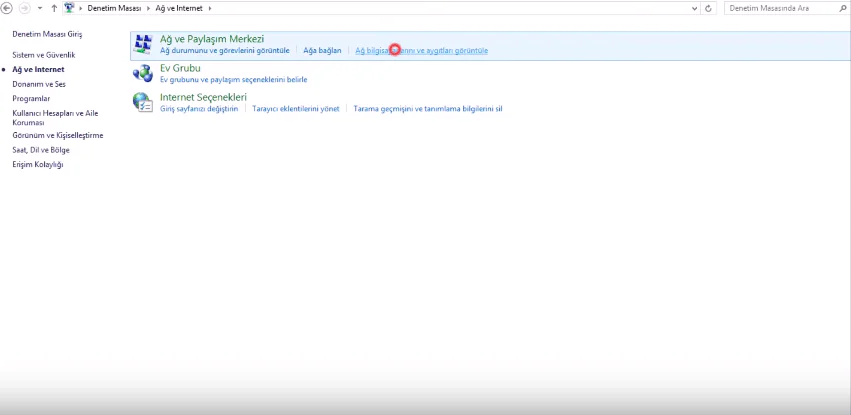Open Programlar from the sidebar
The image size is (851, 415).
(x=31, y=99)
